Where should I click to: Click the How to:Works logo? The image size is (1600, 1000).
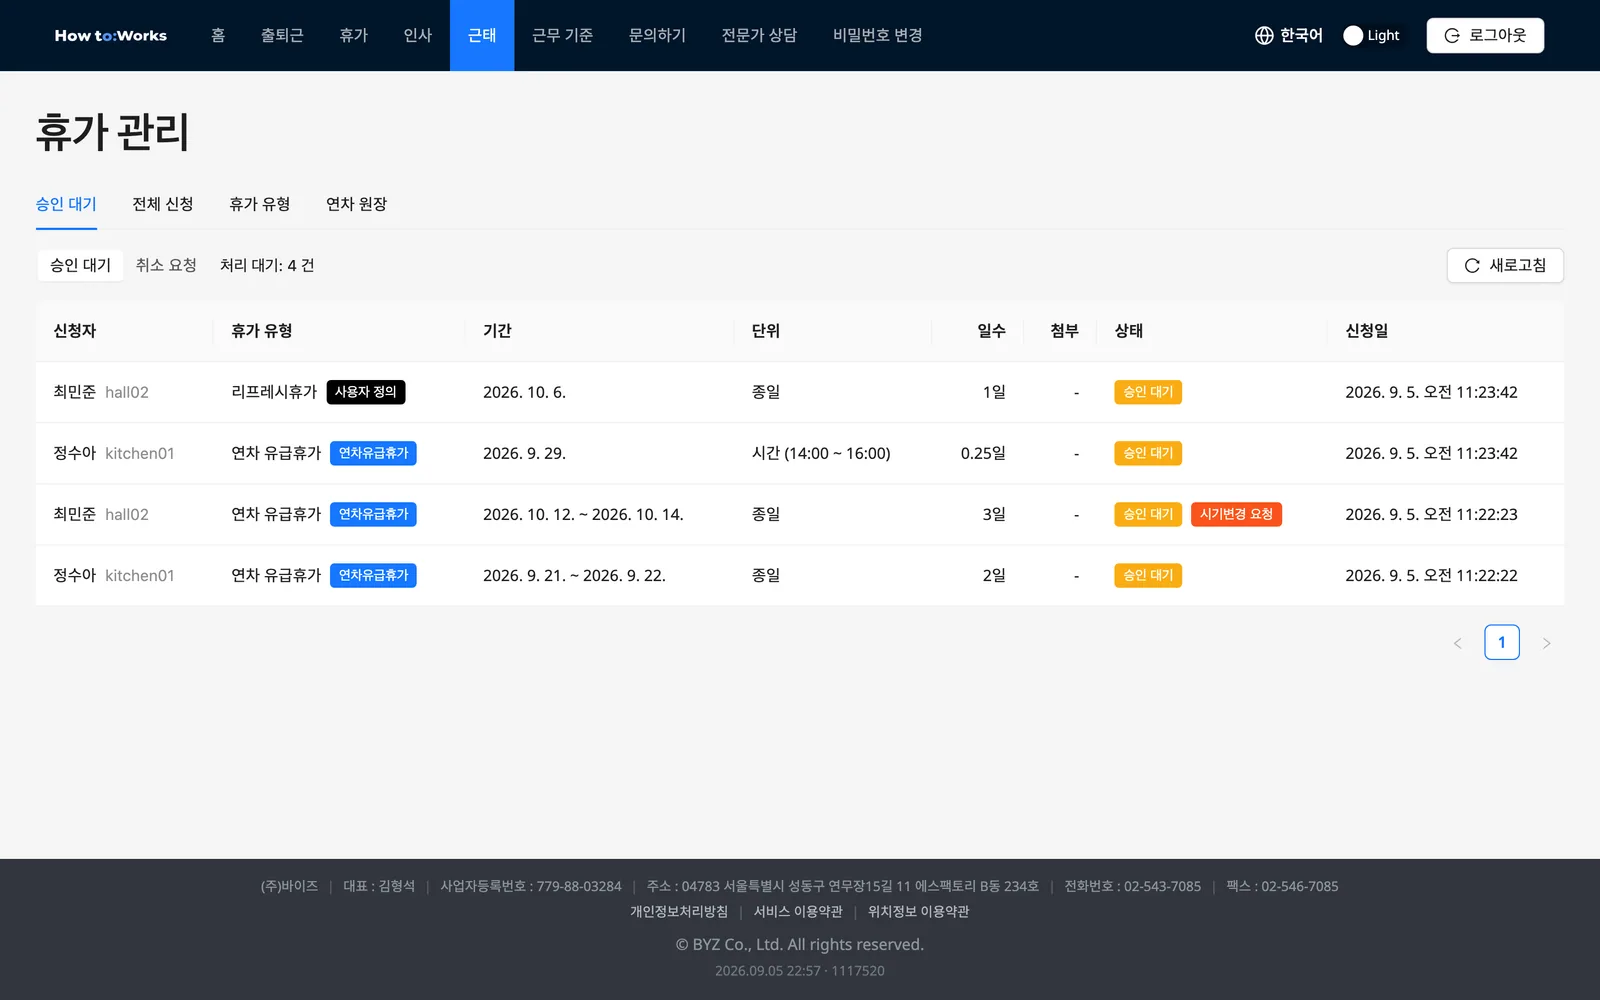click(x=111, y=35)
